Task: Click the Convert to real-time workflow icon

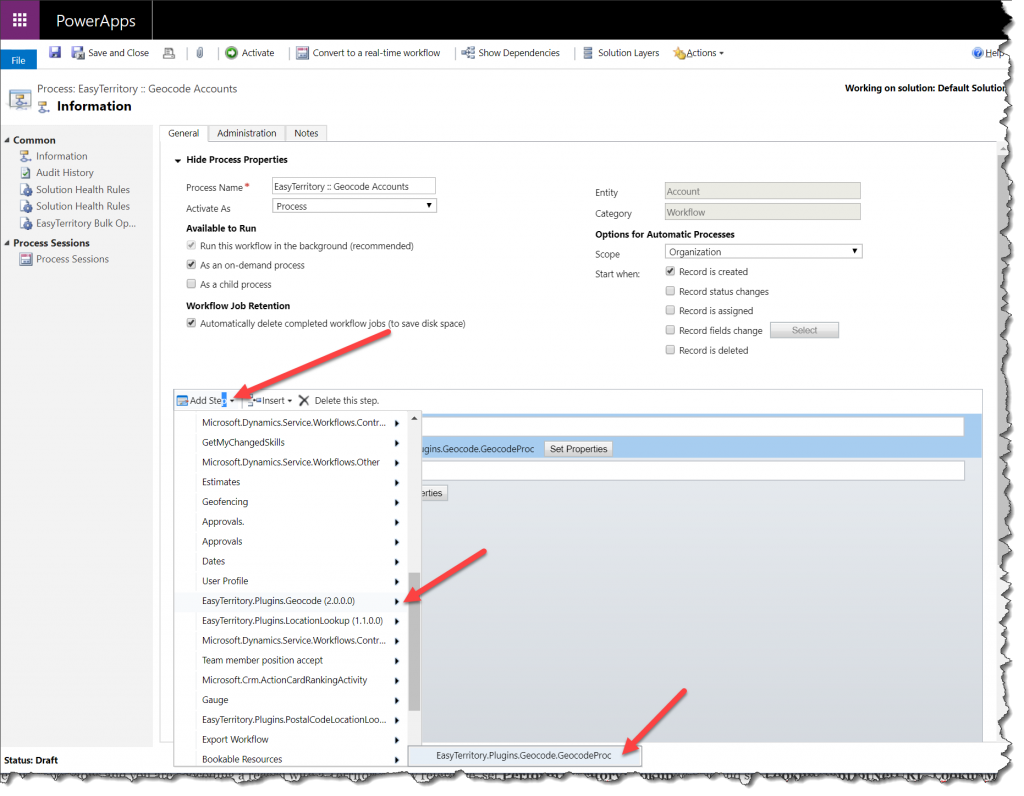Action: tap(302, 53)
